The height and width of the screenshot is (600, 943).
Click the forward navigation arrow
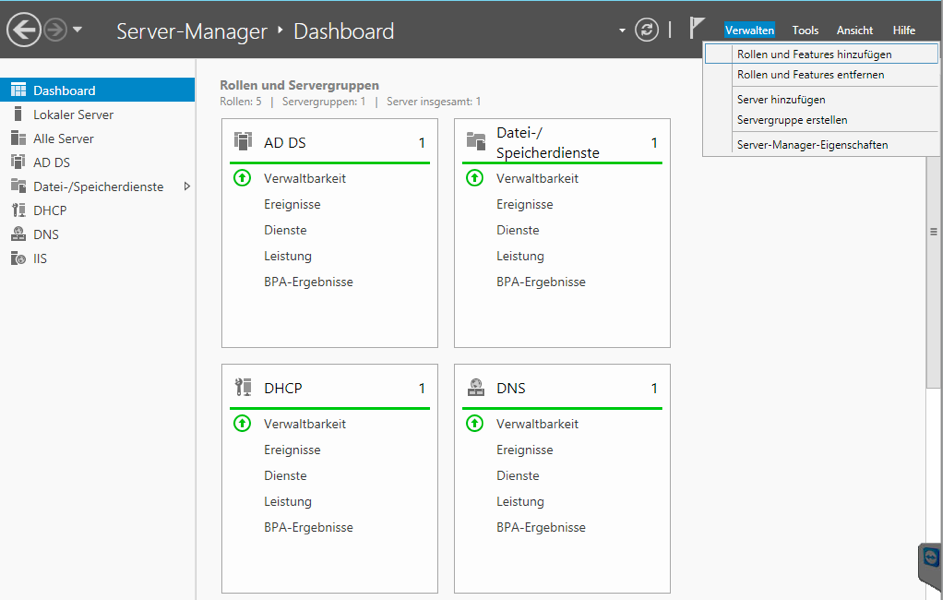pos(55,29)
